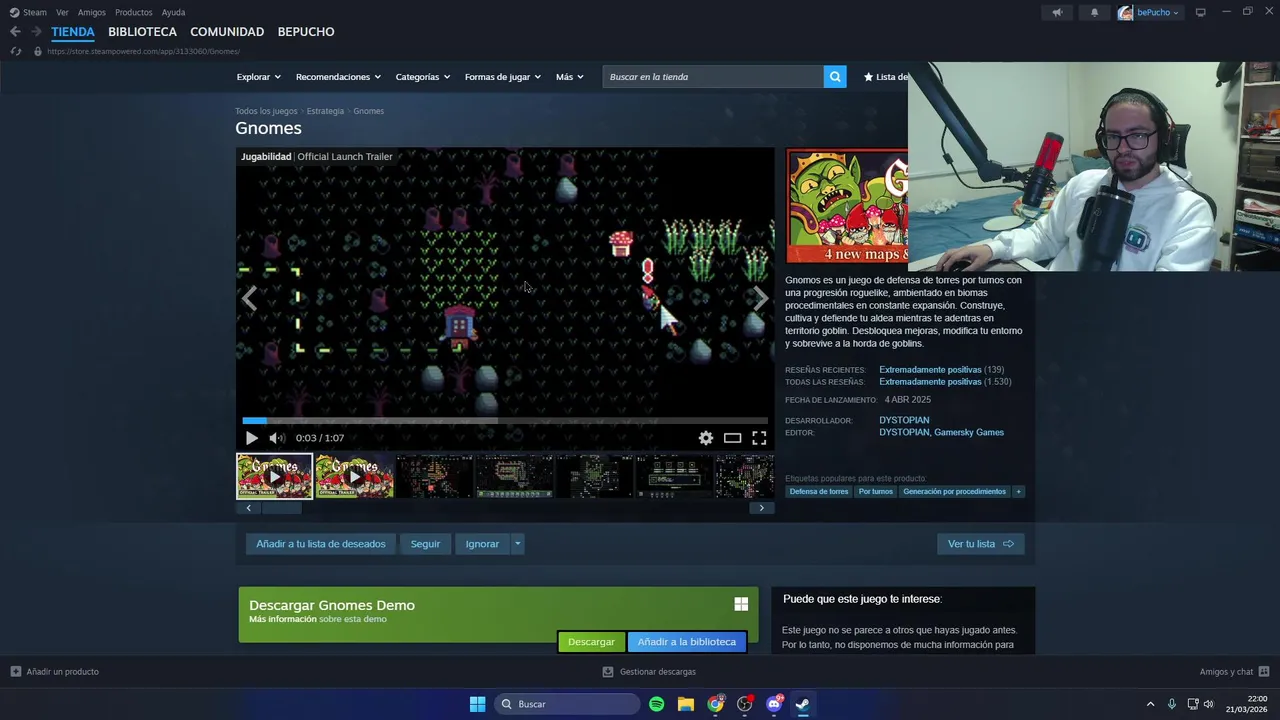1280x720 pixels.
Task: Click the thumbnail strip scrollbar handle
Action: click(x=281, y=508)
